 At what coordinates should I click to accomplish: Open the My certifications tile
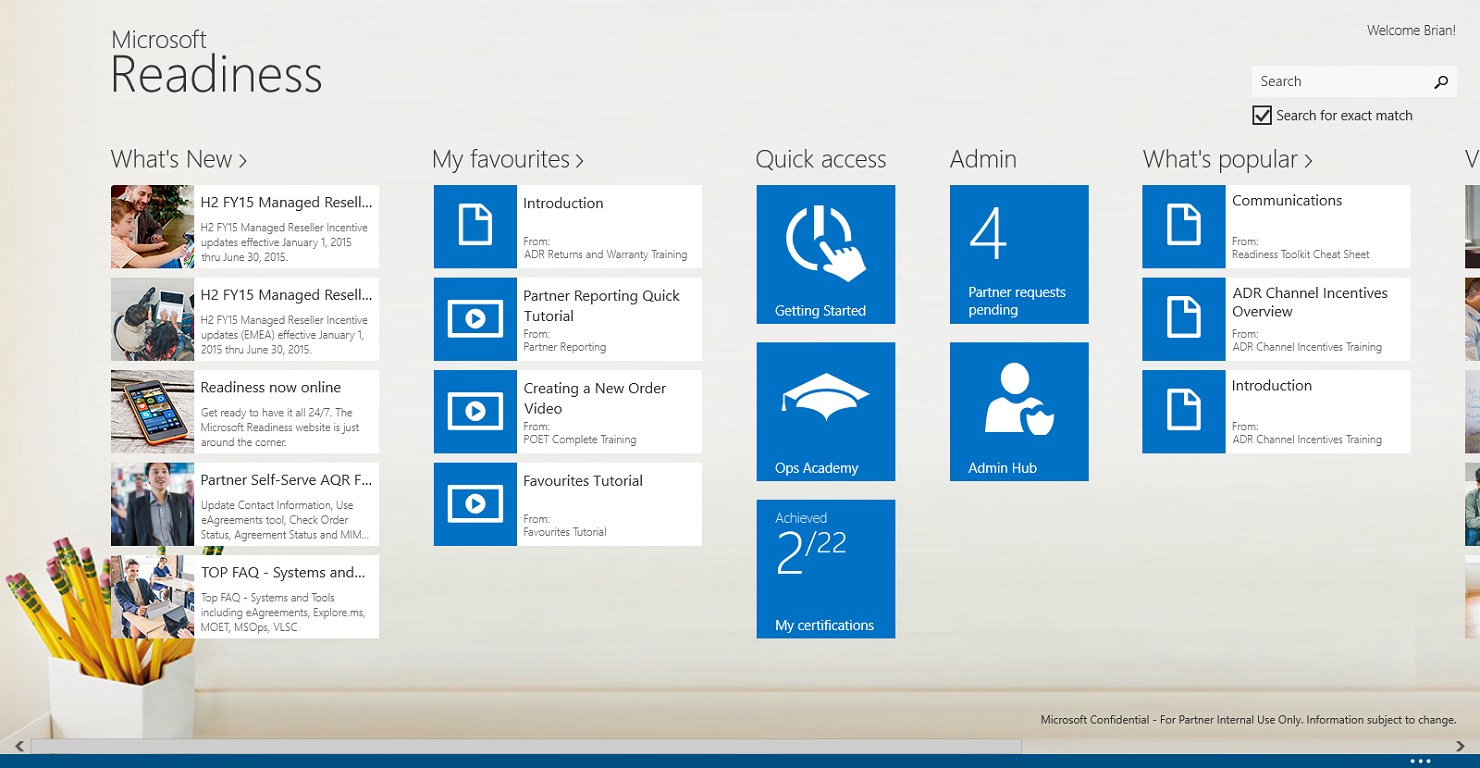(x=826, y=569)
